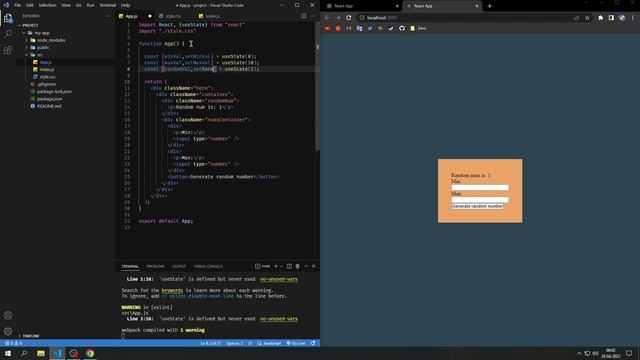
Task: Open the Chrome three-dot menu
Action: pos(633,18)
